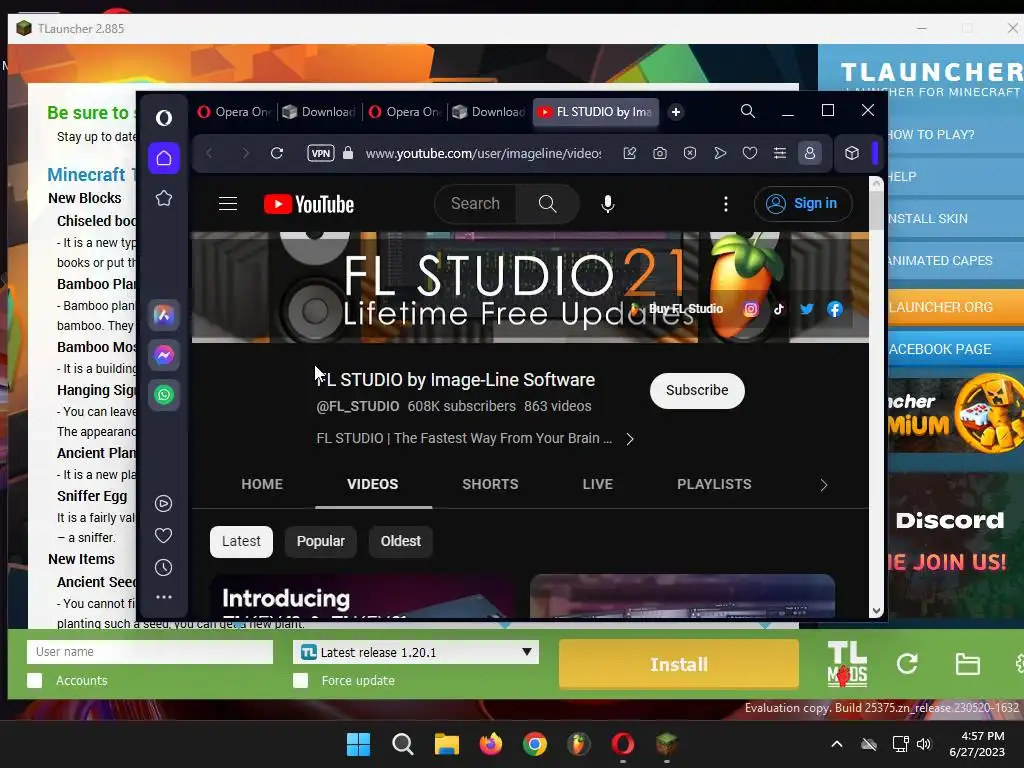Click the site security padlock icon
The image size is (1024, 768).
(x=348, y=153)
